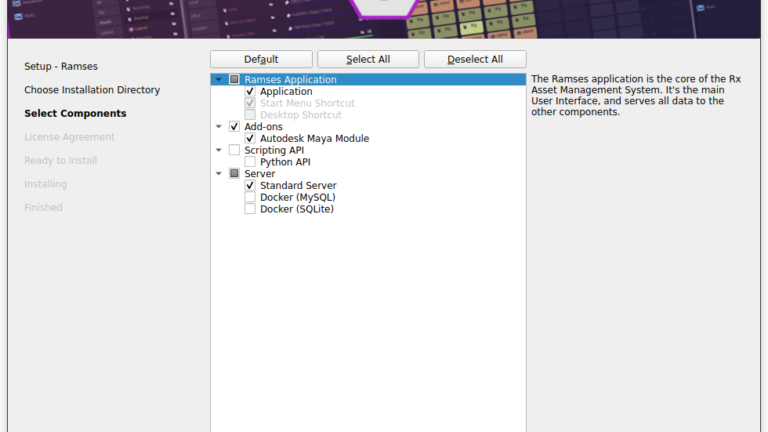Enable the Python API checkbox

click(x=250, y=162)
